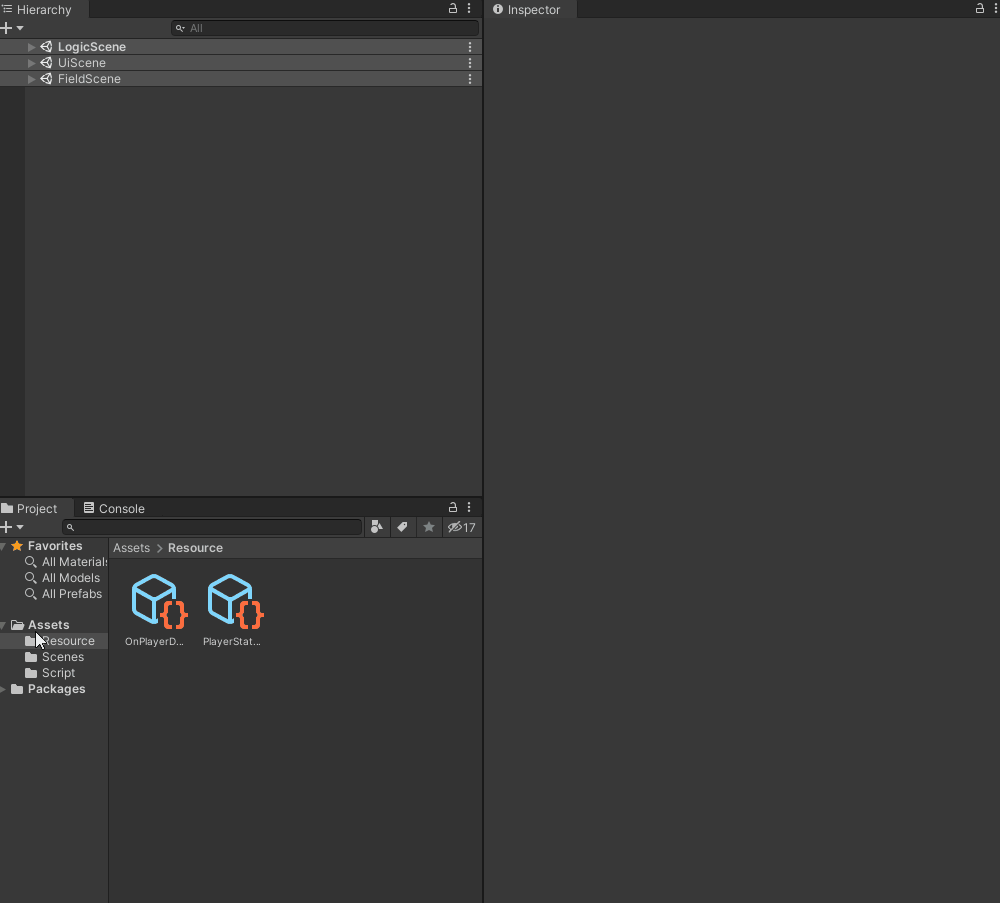Click the Hierarchy panel lock icon
This screenshot has width=1000, height=903.
pos(452,8)
